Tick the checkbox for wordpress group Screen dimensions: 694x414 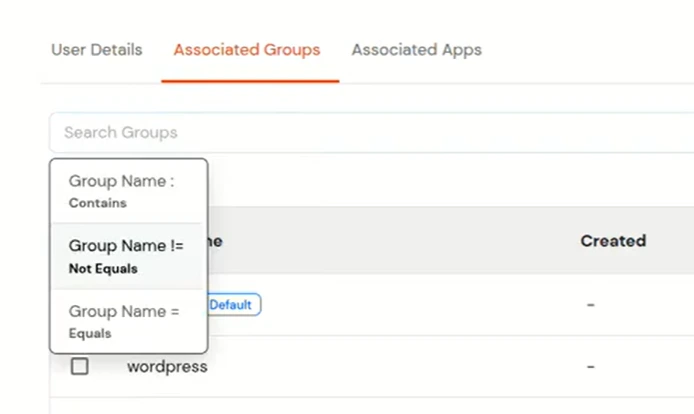point(80,366)
